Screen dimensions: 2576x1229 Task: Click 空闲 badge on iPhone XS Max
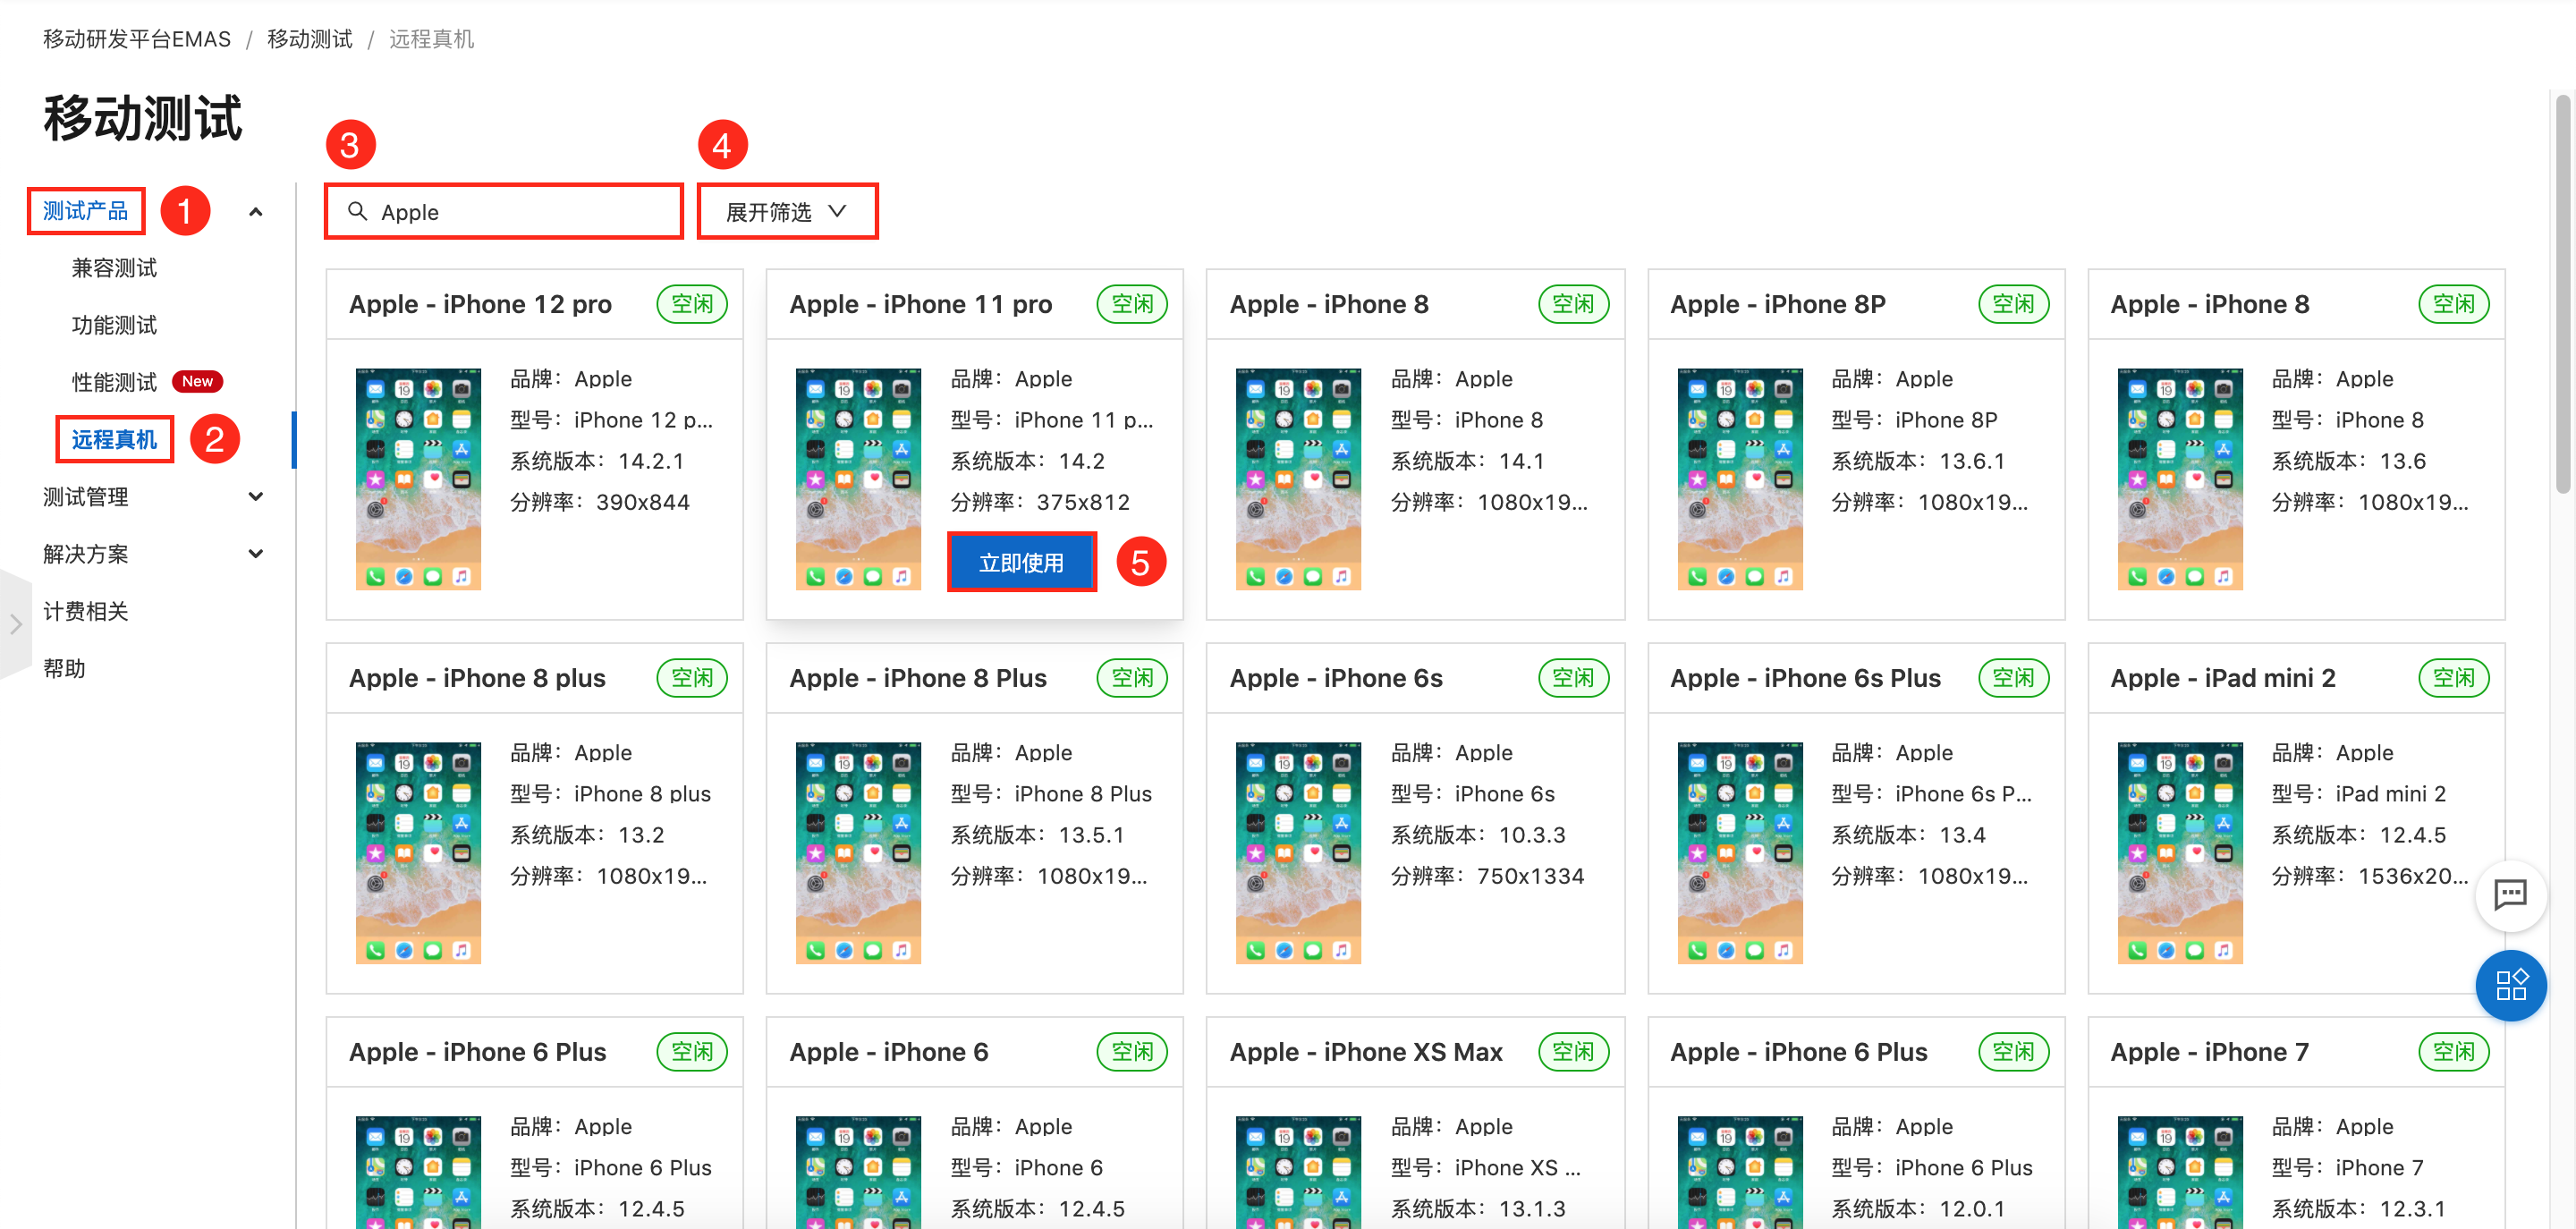[1573, 1052]
